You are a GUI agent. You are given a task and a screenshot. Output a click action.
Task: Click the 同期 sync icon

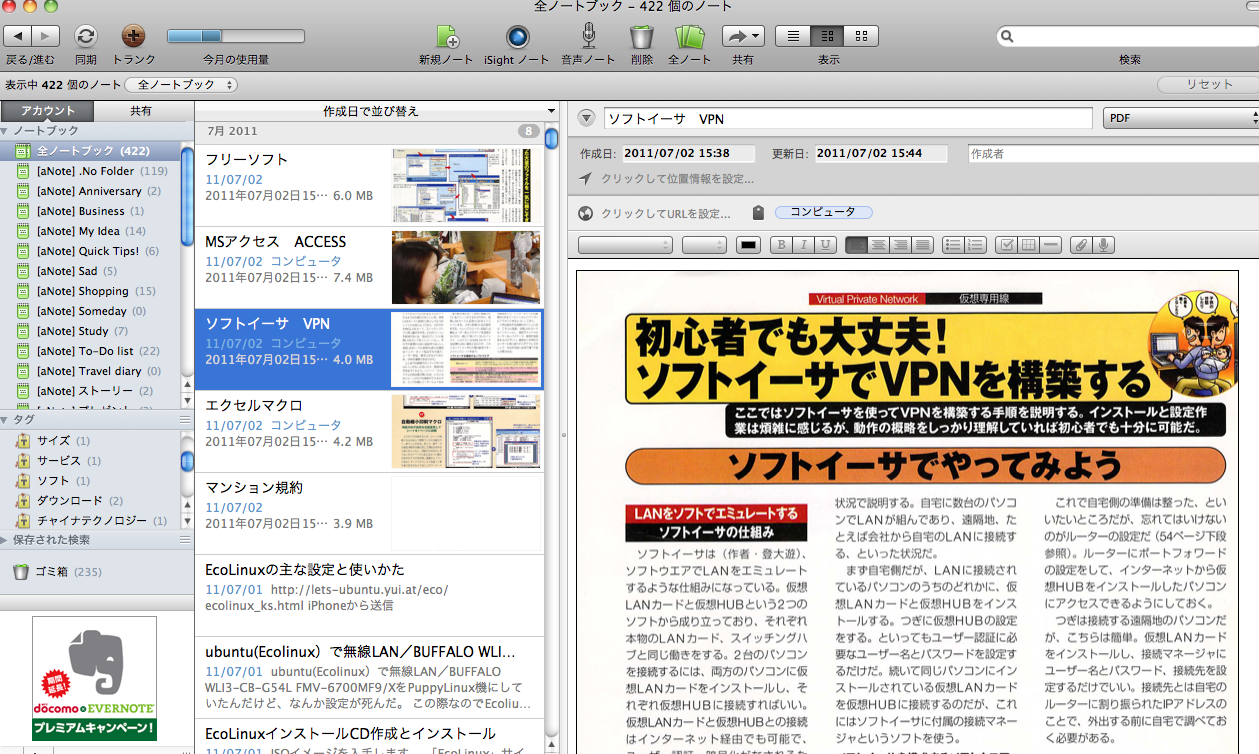coord(86,37)
